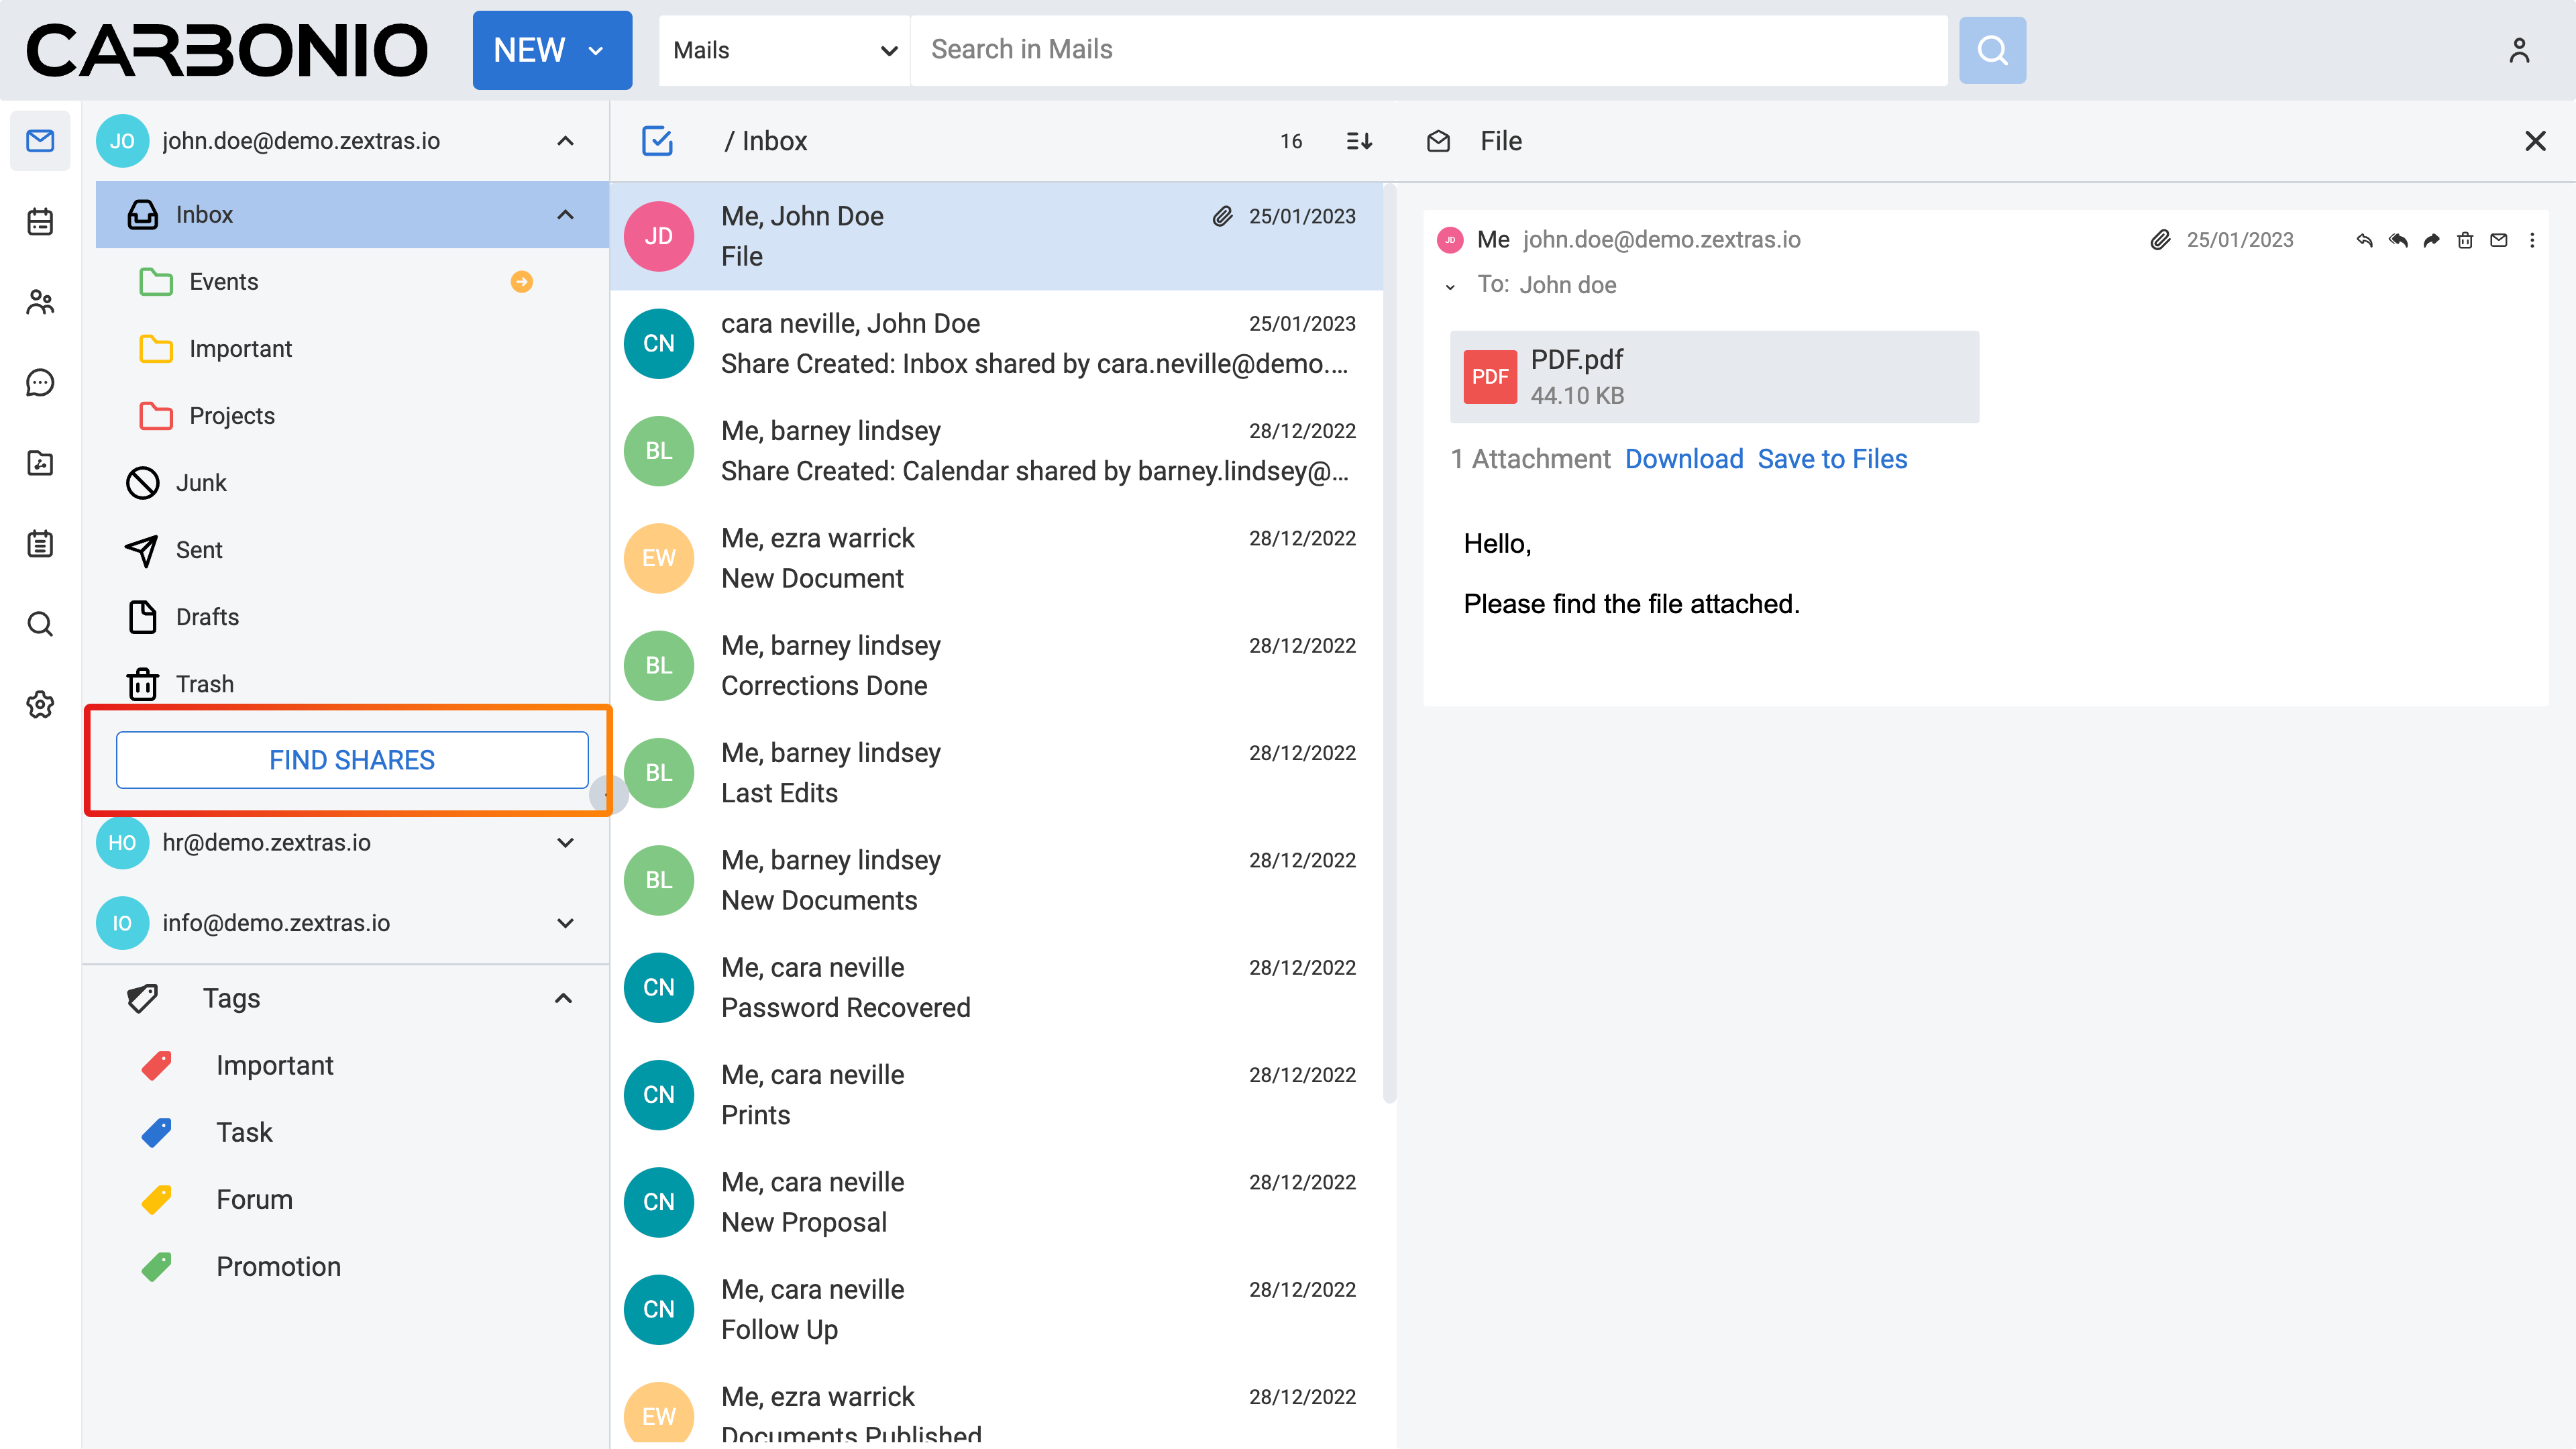The height and width of the screenshot is (1449, 2576).
Task: Expand the hr@demo.zextras.io account
Action: pyautogui.click(x=565, y=842)
